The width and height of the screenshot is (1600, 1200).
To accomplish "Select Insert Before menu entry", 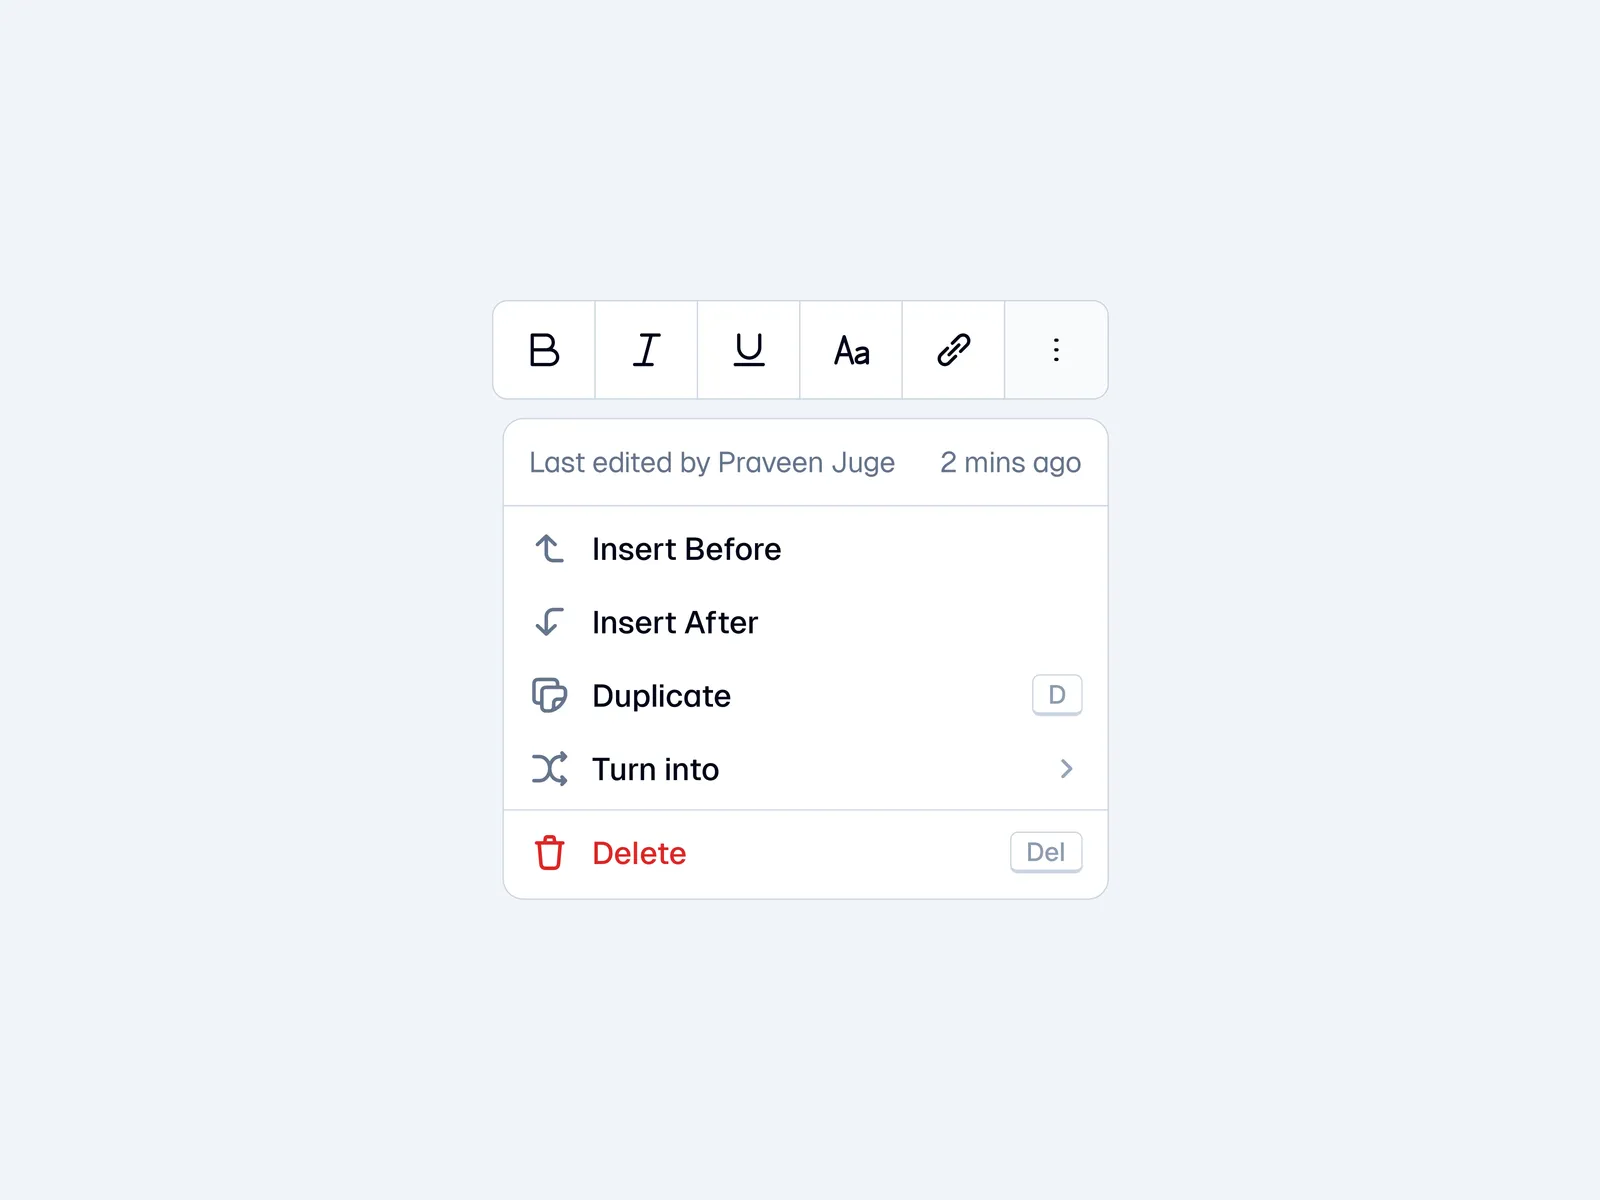I will coord(686,549).
